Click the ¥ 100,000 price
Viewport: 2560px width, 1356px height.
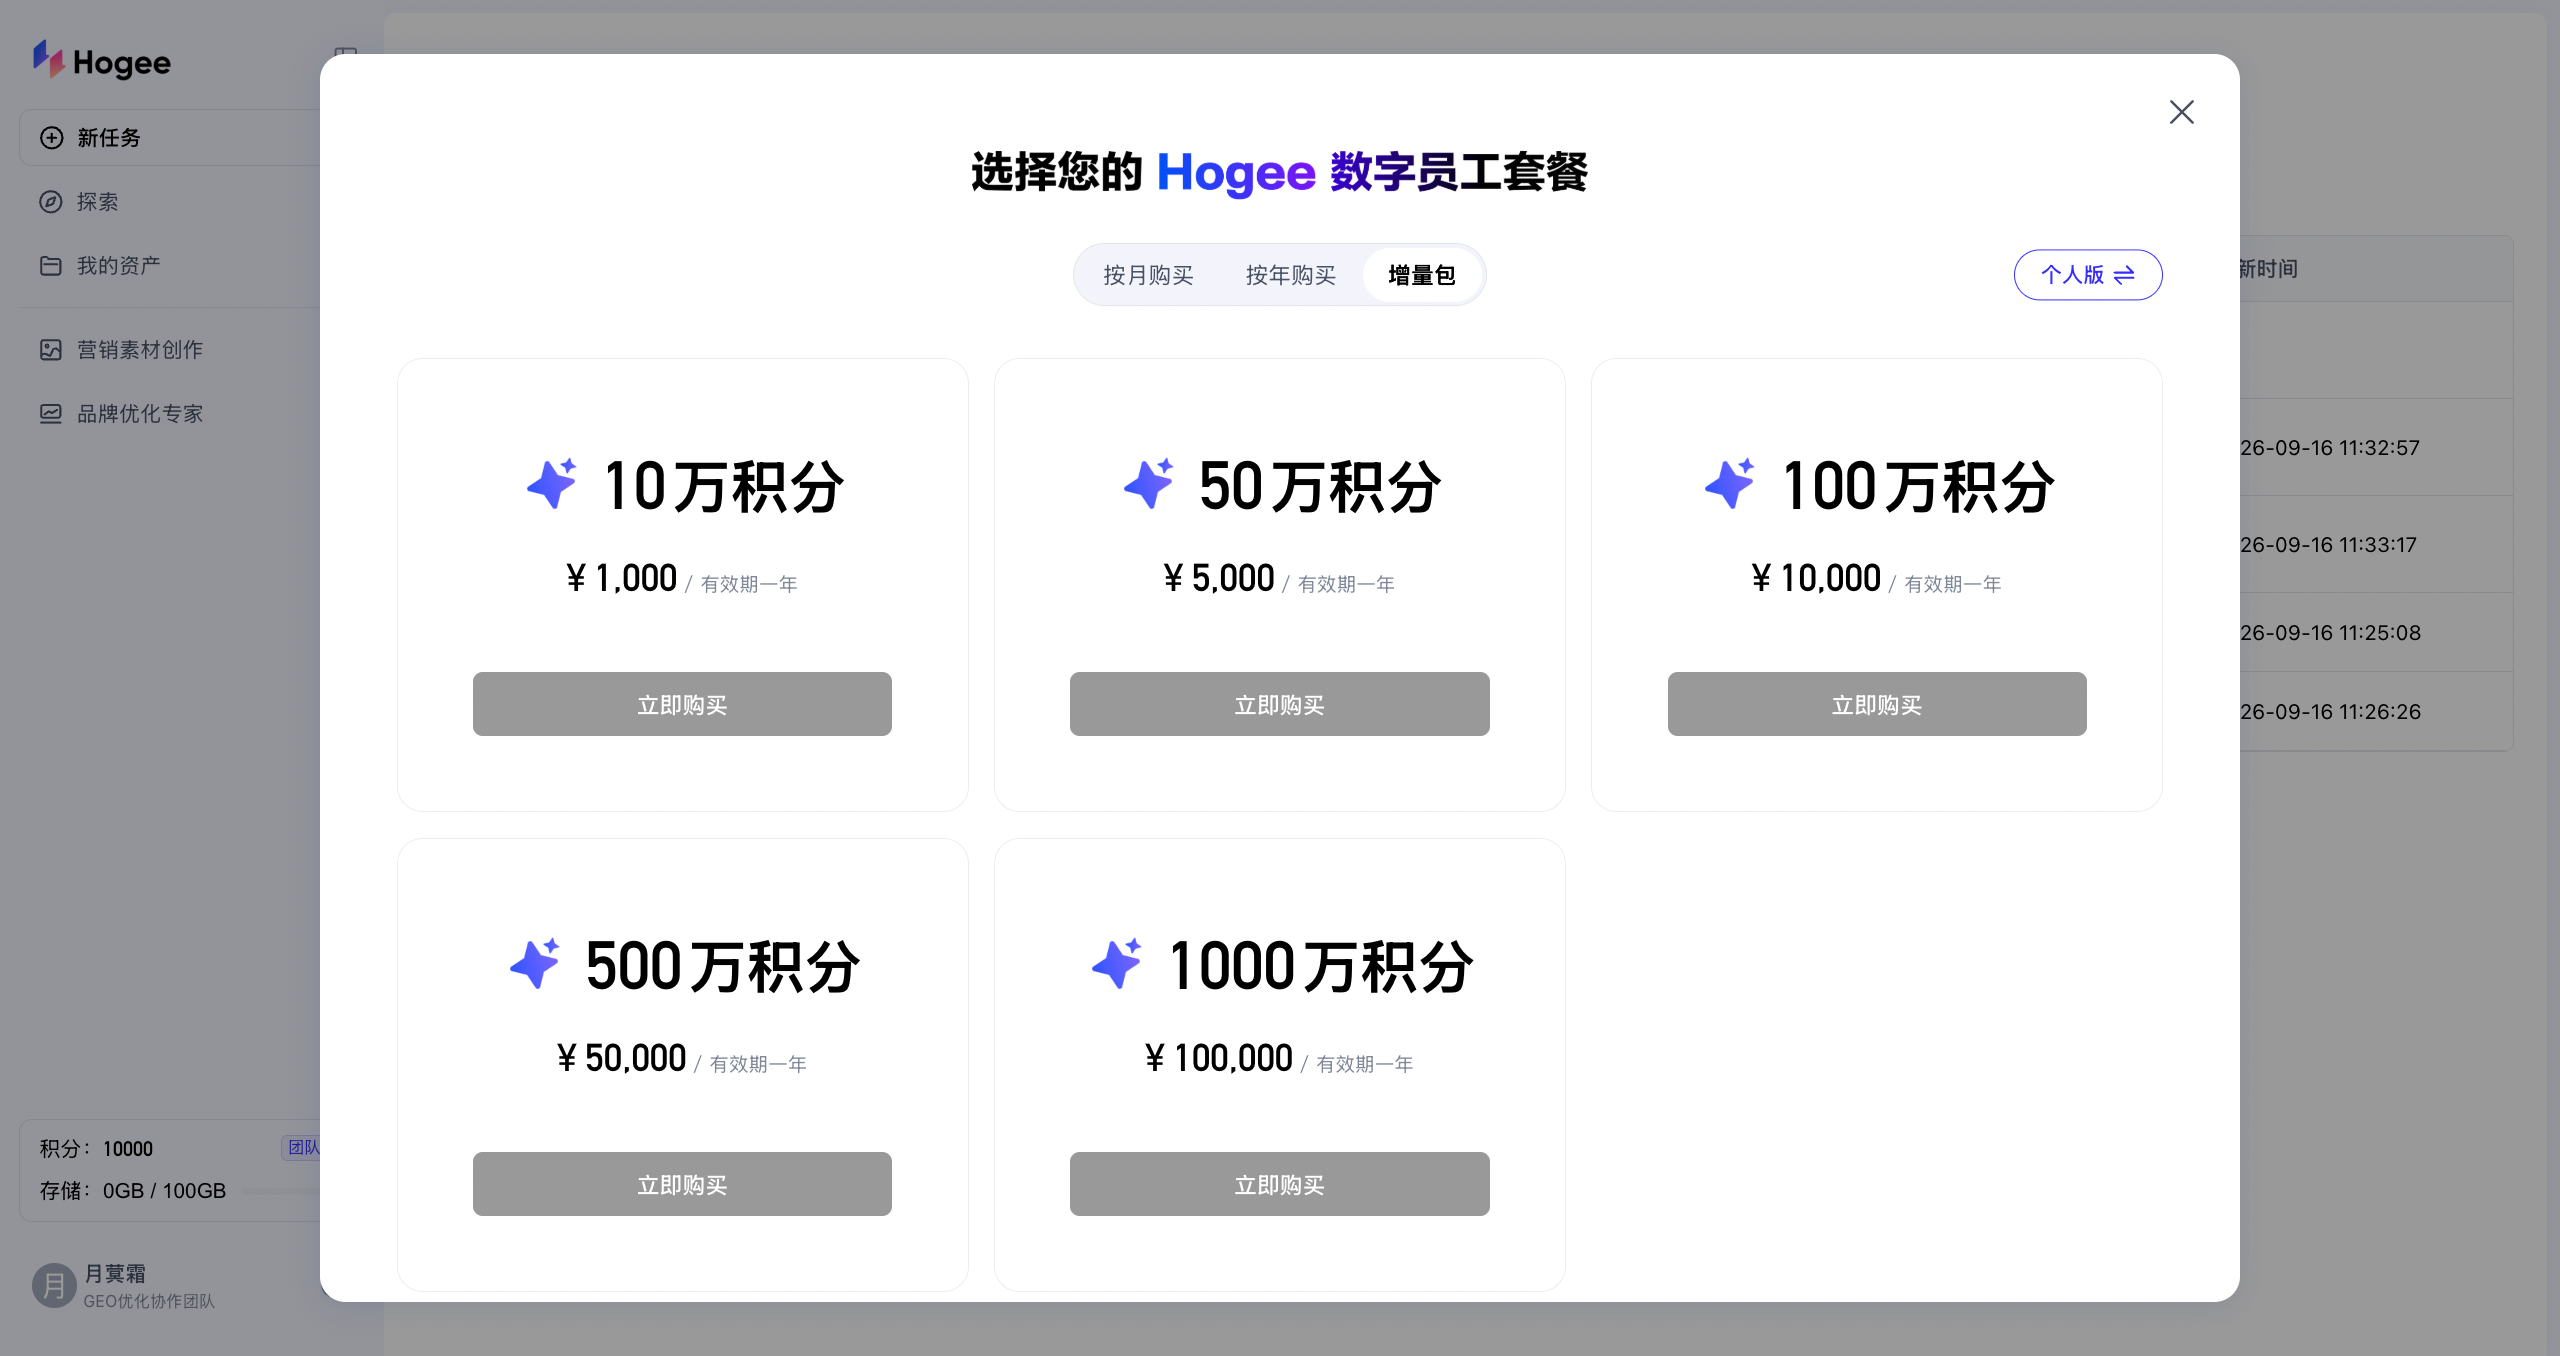click(x=1218, y=1058)
